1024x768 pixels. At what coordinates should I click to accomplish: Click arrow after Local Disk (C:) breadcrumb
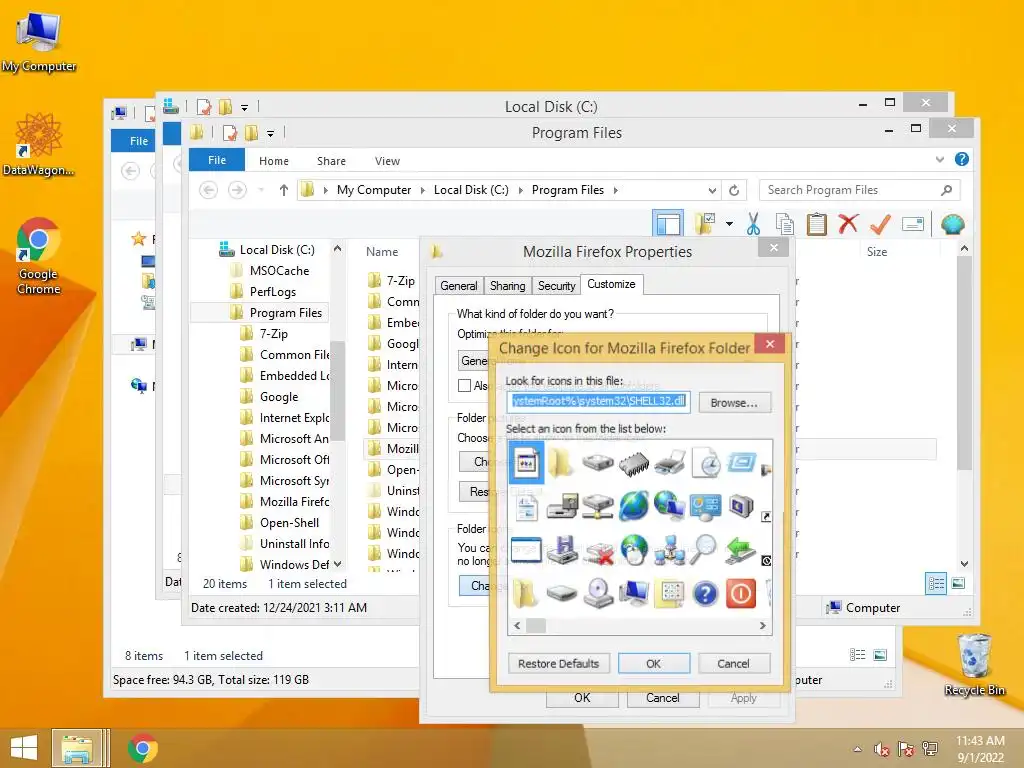coord(520,190)
